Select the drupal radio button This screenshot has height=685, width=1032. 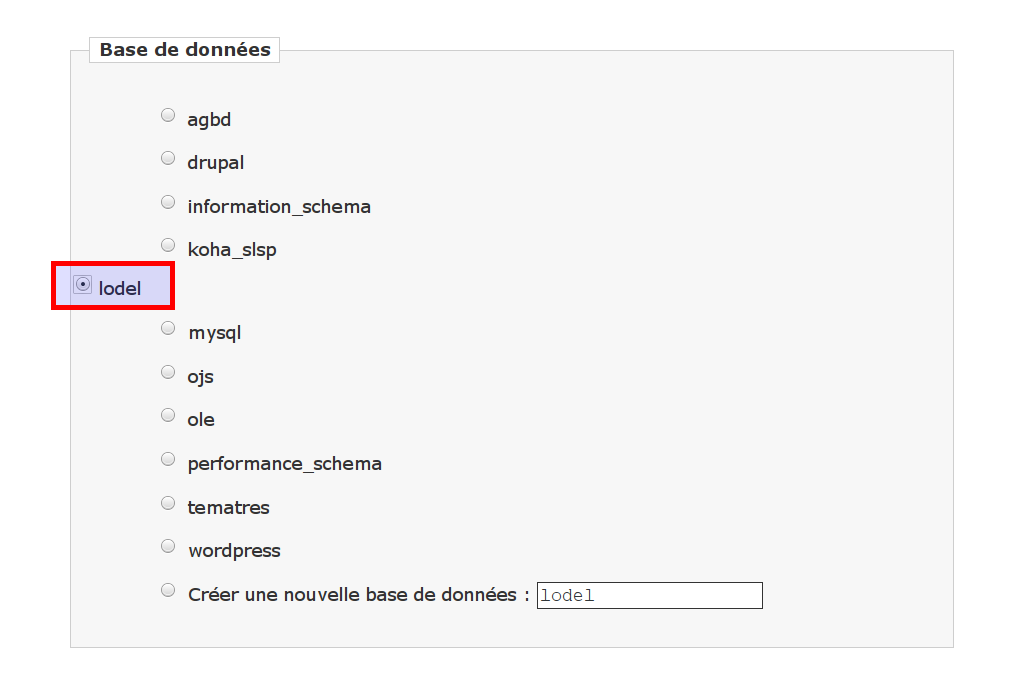168,158
